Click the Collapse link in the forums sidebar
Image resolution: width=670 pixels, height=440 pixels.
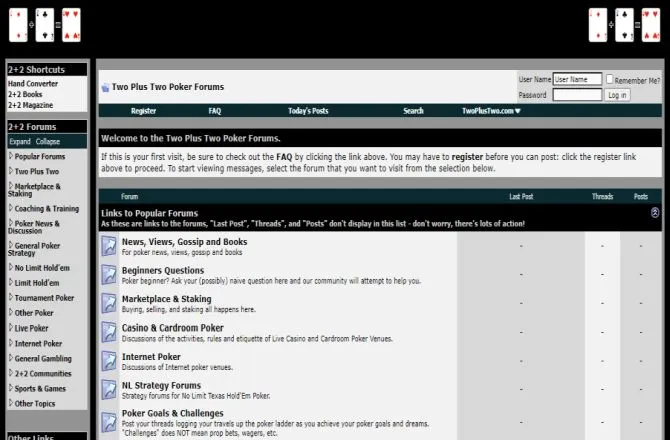(x=48, y=142)
